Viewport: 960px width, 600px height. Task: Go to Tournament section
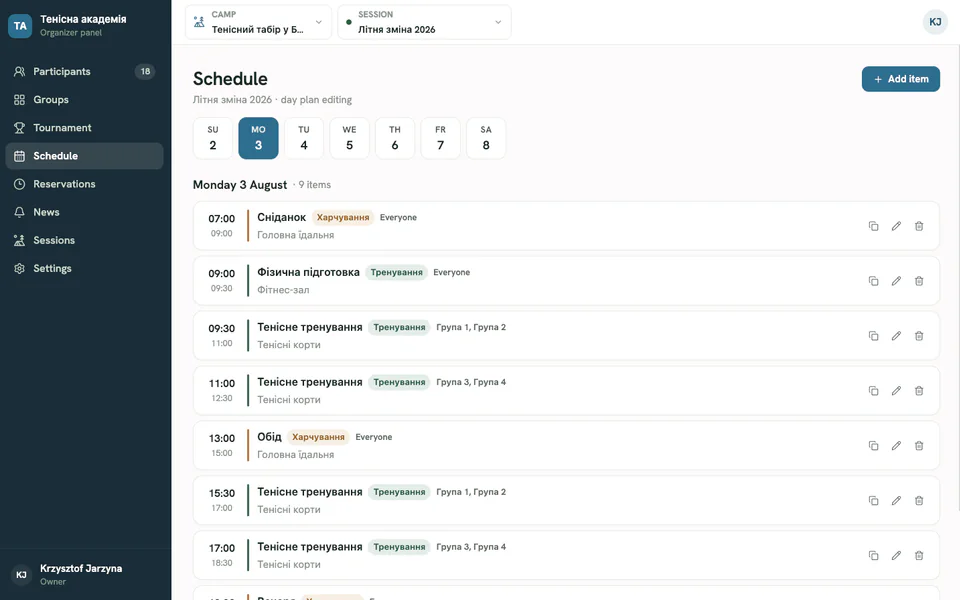84,128
